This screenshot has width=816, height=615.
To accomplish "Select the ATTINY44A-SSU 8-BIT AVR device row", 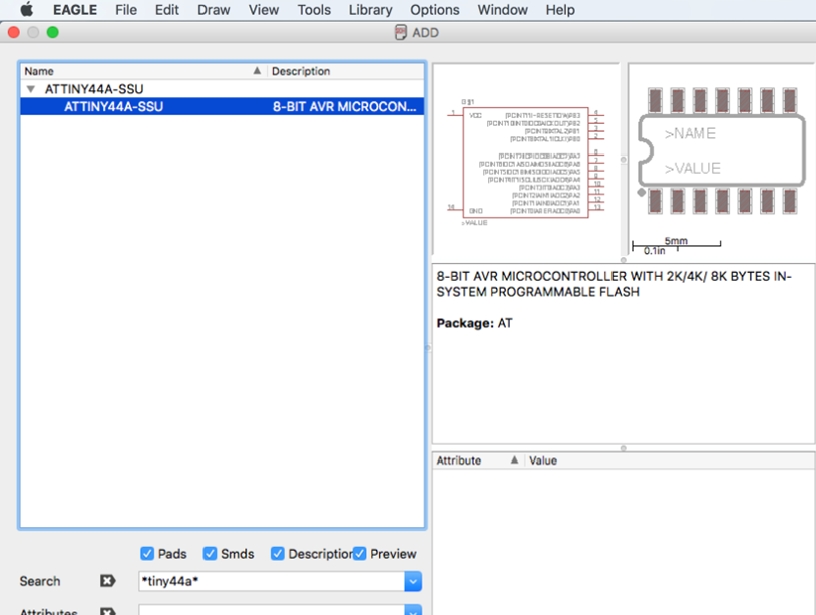I will tap(222, 106).
